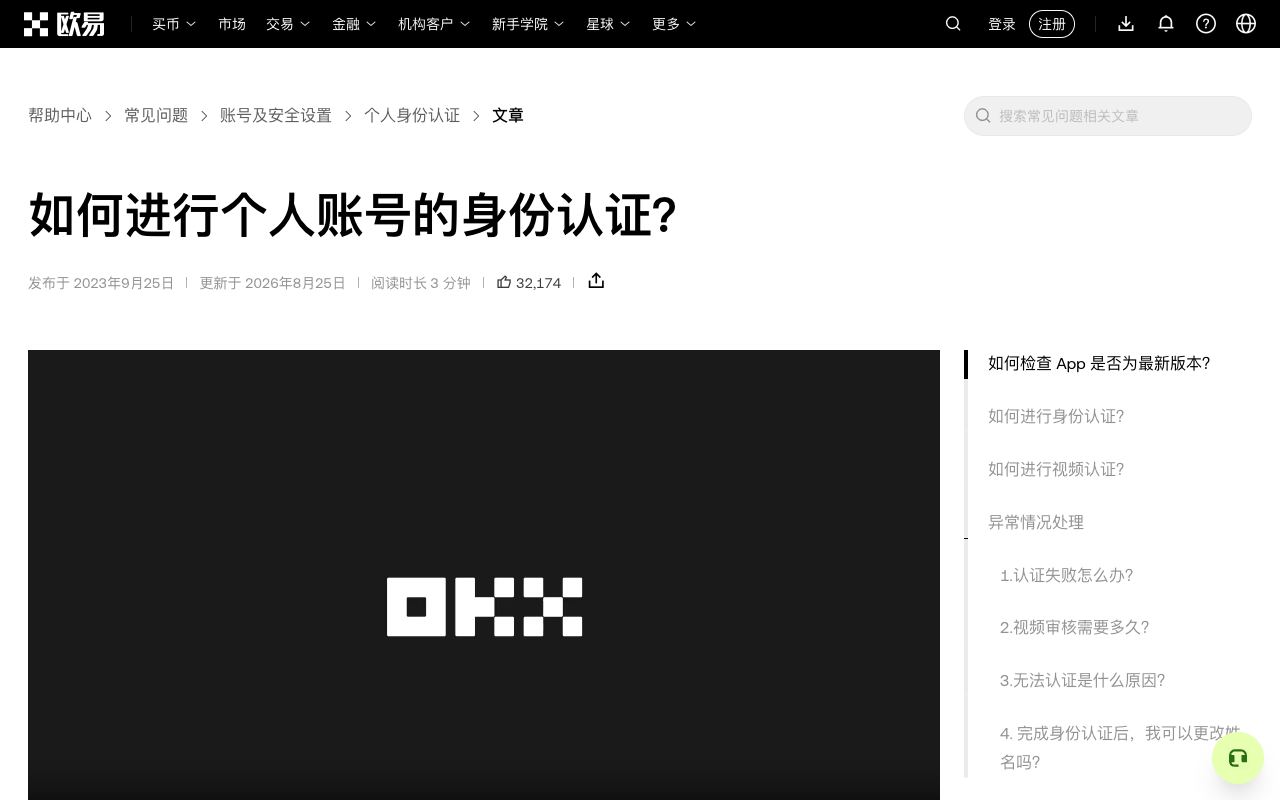Focus the 搜索常见问题相关文章 search field
1280x800 pixels.
tap(1108, 116)
